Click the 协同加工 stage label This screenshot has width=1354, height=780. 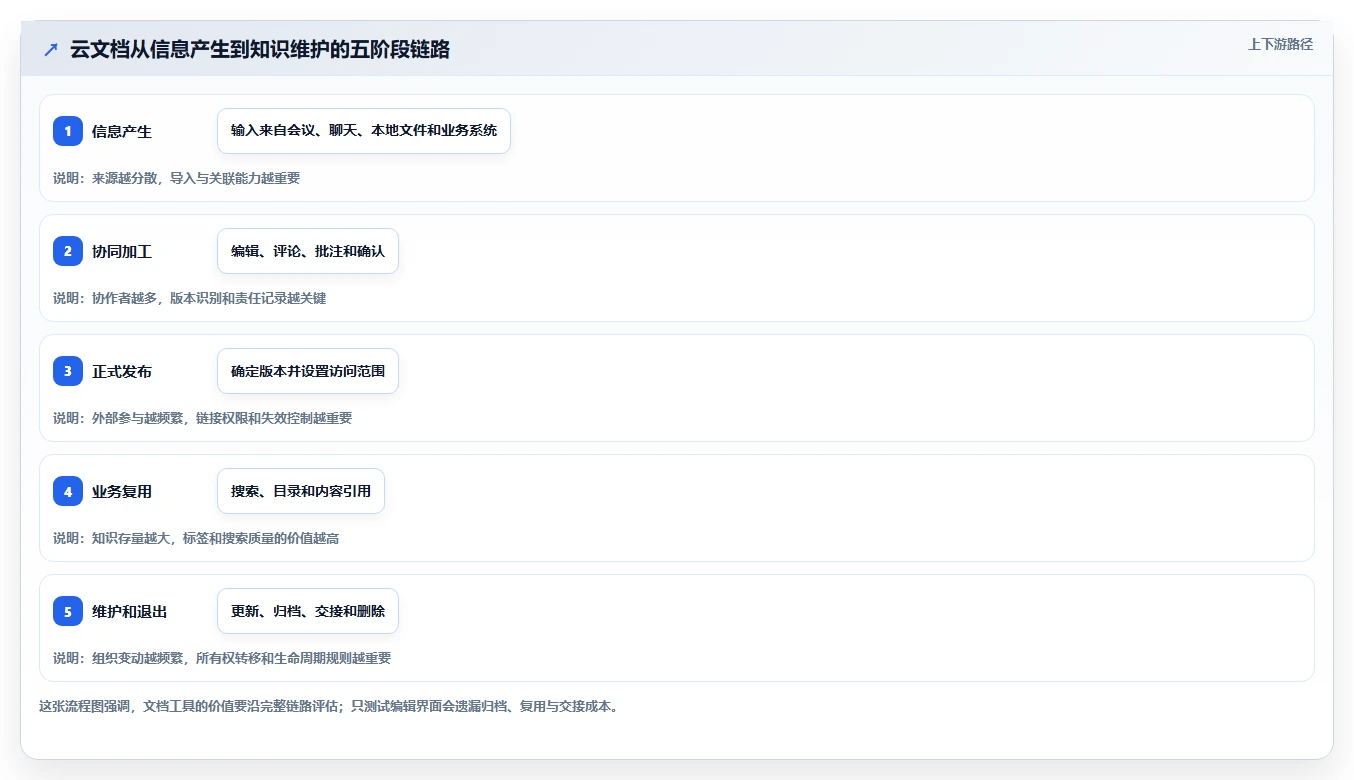point(122,252)
